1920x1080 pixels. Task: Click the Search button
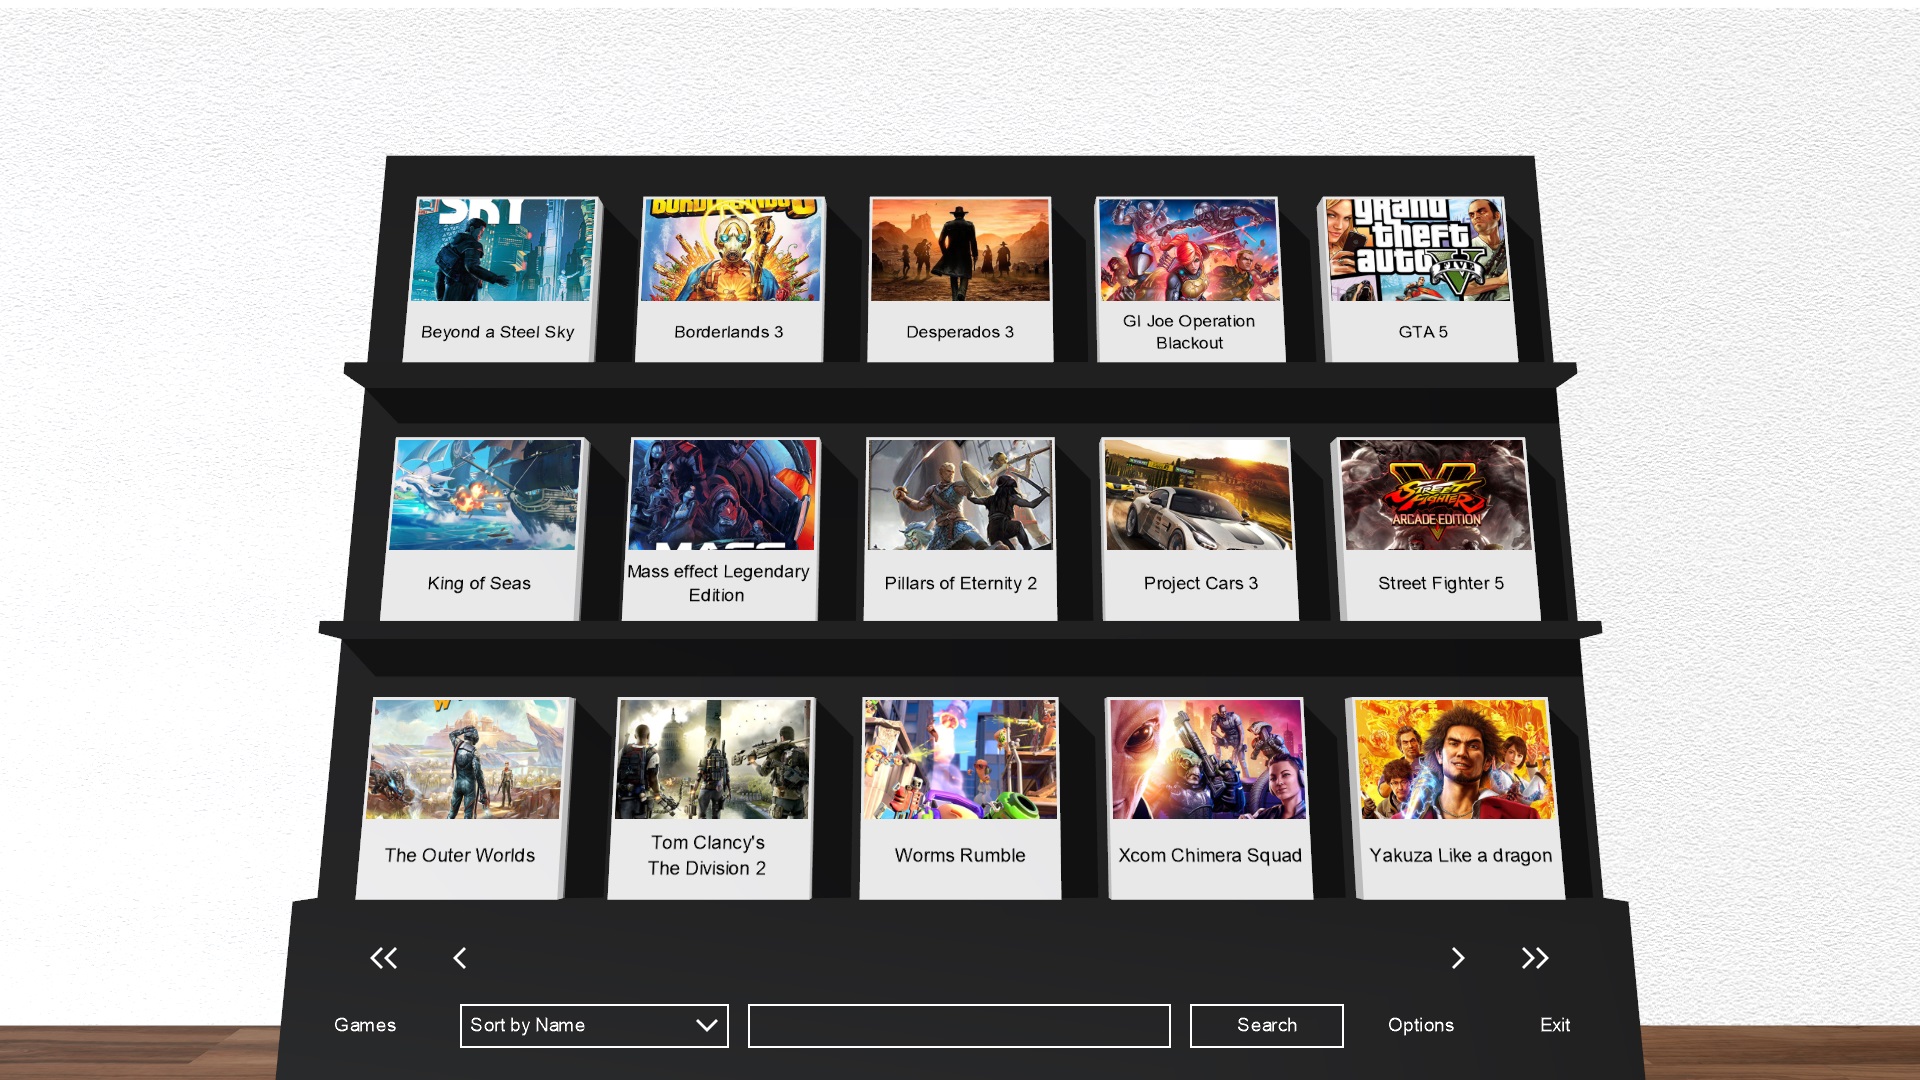point(1267,1026)
